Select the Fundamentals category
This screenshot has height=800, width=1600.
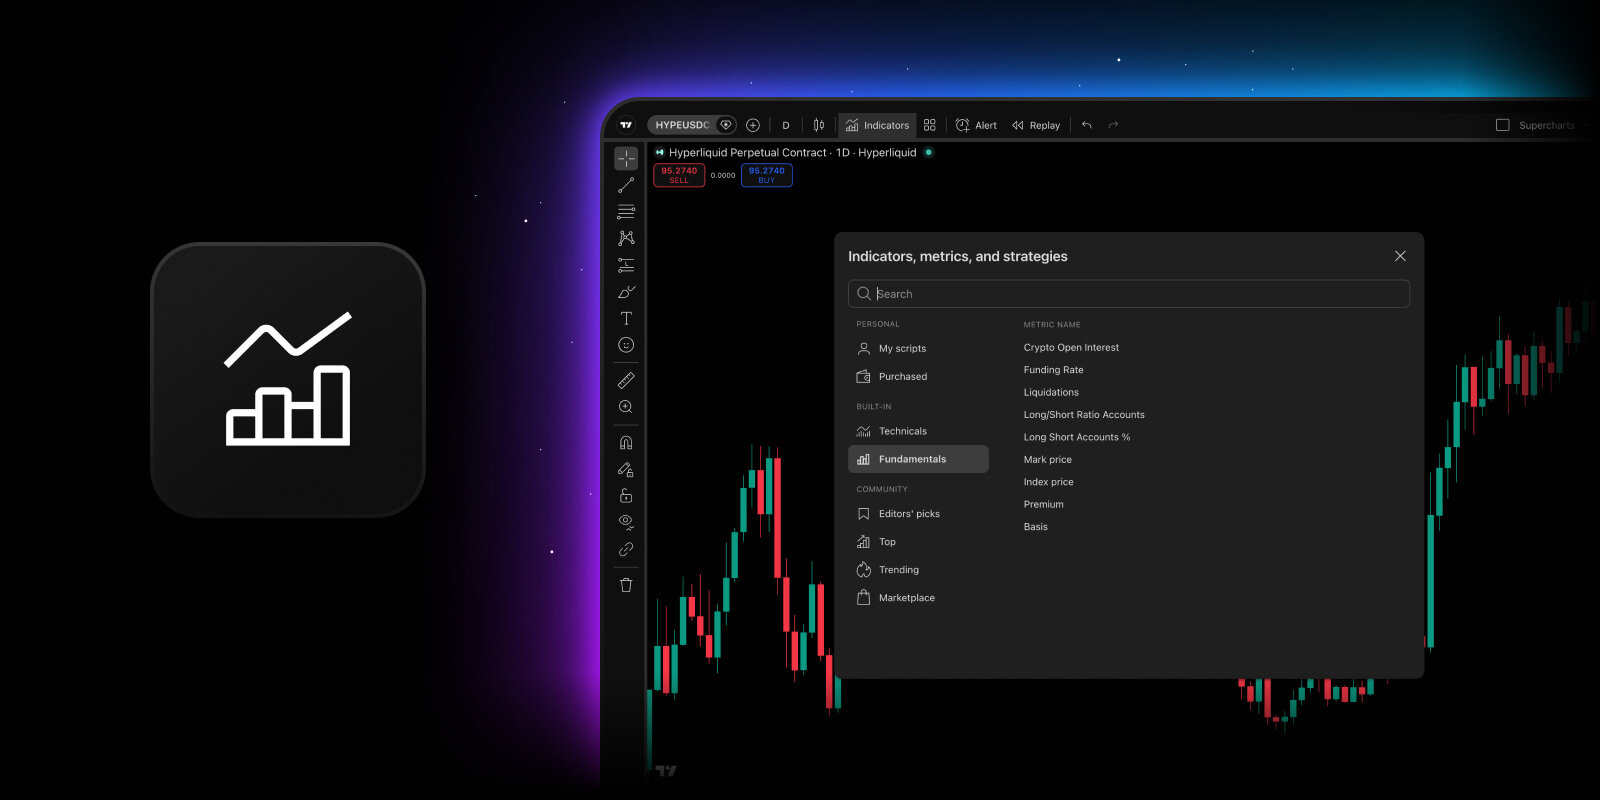918,459
